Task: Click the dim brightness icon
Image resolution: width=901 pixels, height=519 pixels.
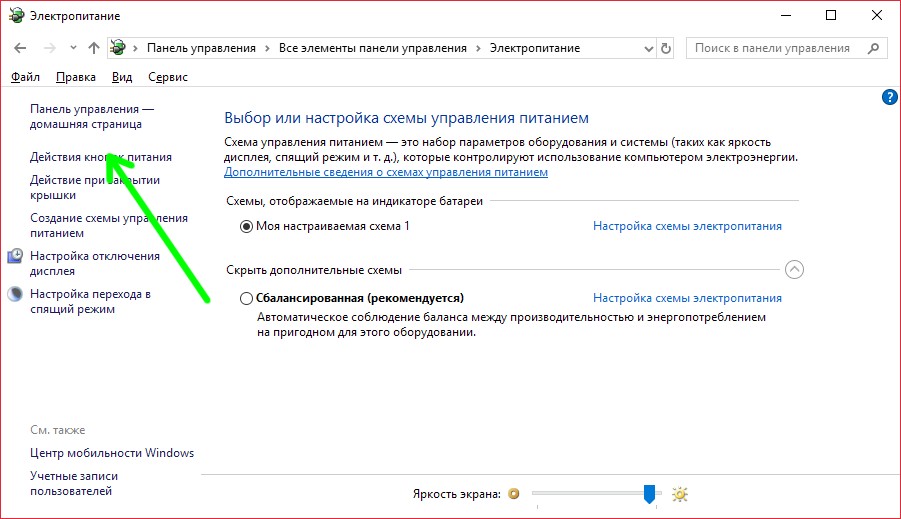Action: (x=514, y=494)
